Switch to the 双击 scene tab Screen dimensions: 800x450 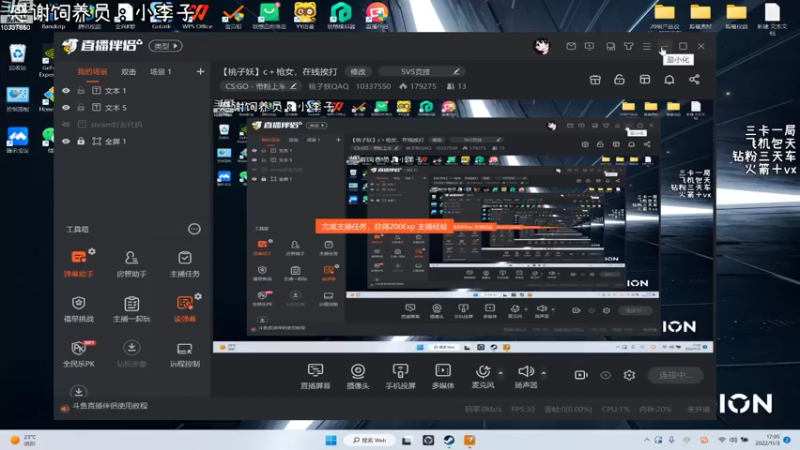128,72
